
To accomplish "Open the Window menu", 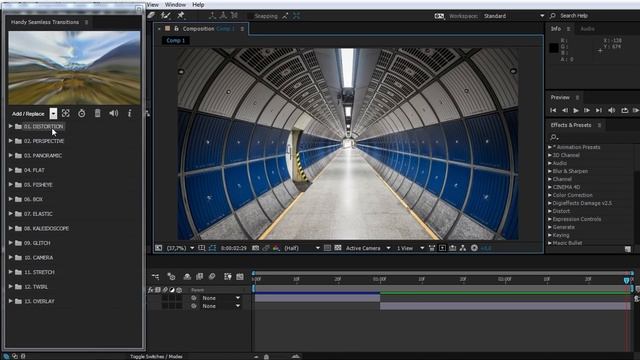I will [175, 4].
